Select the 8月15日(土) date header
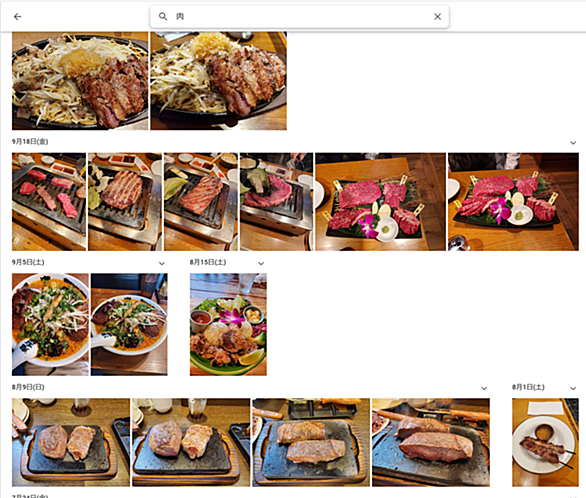The height and width of the screenshot is (498, 586). (208, 262)
